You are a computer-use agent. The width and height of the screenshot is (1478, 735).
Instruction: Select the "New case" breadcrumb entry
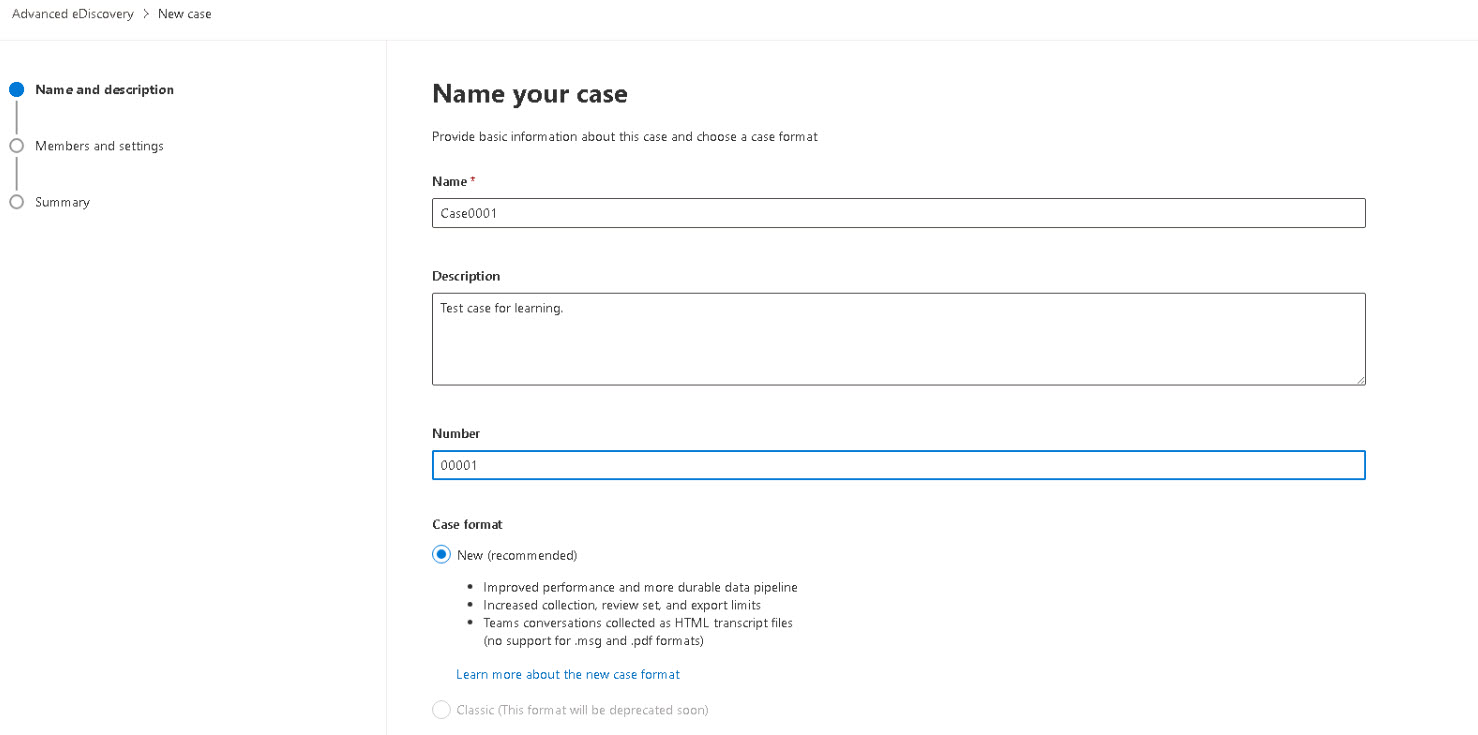coord(184,13)
